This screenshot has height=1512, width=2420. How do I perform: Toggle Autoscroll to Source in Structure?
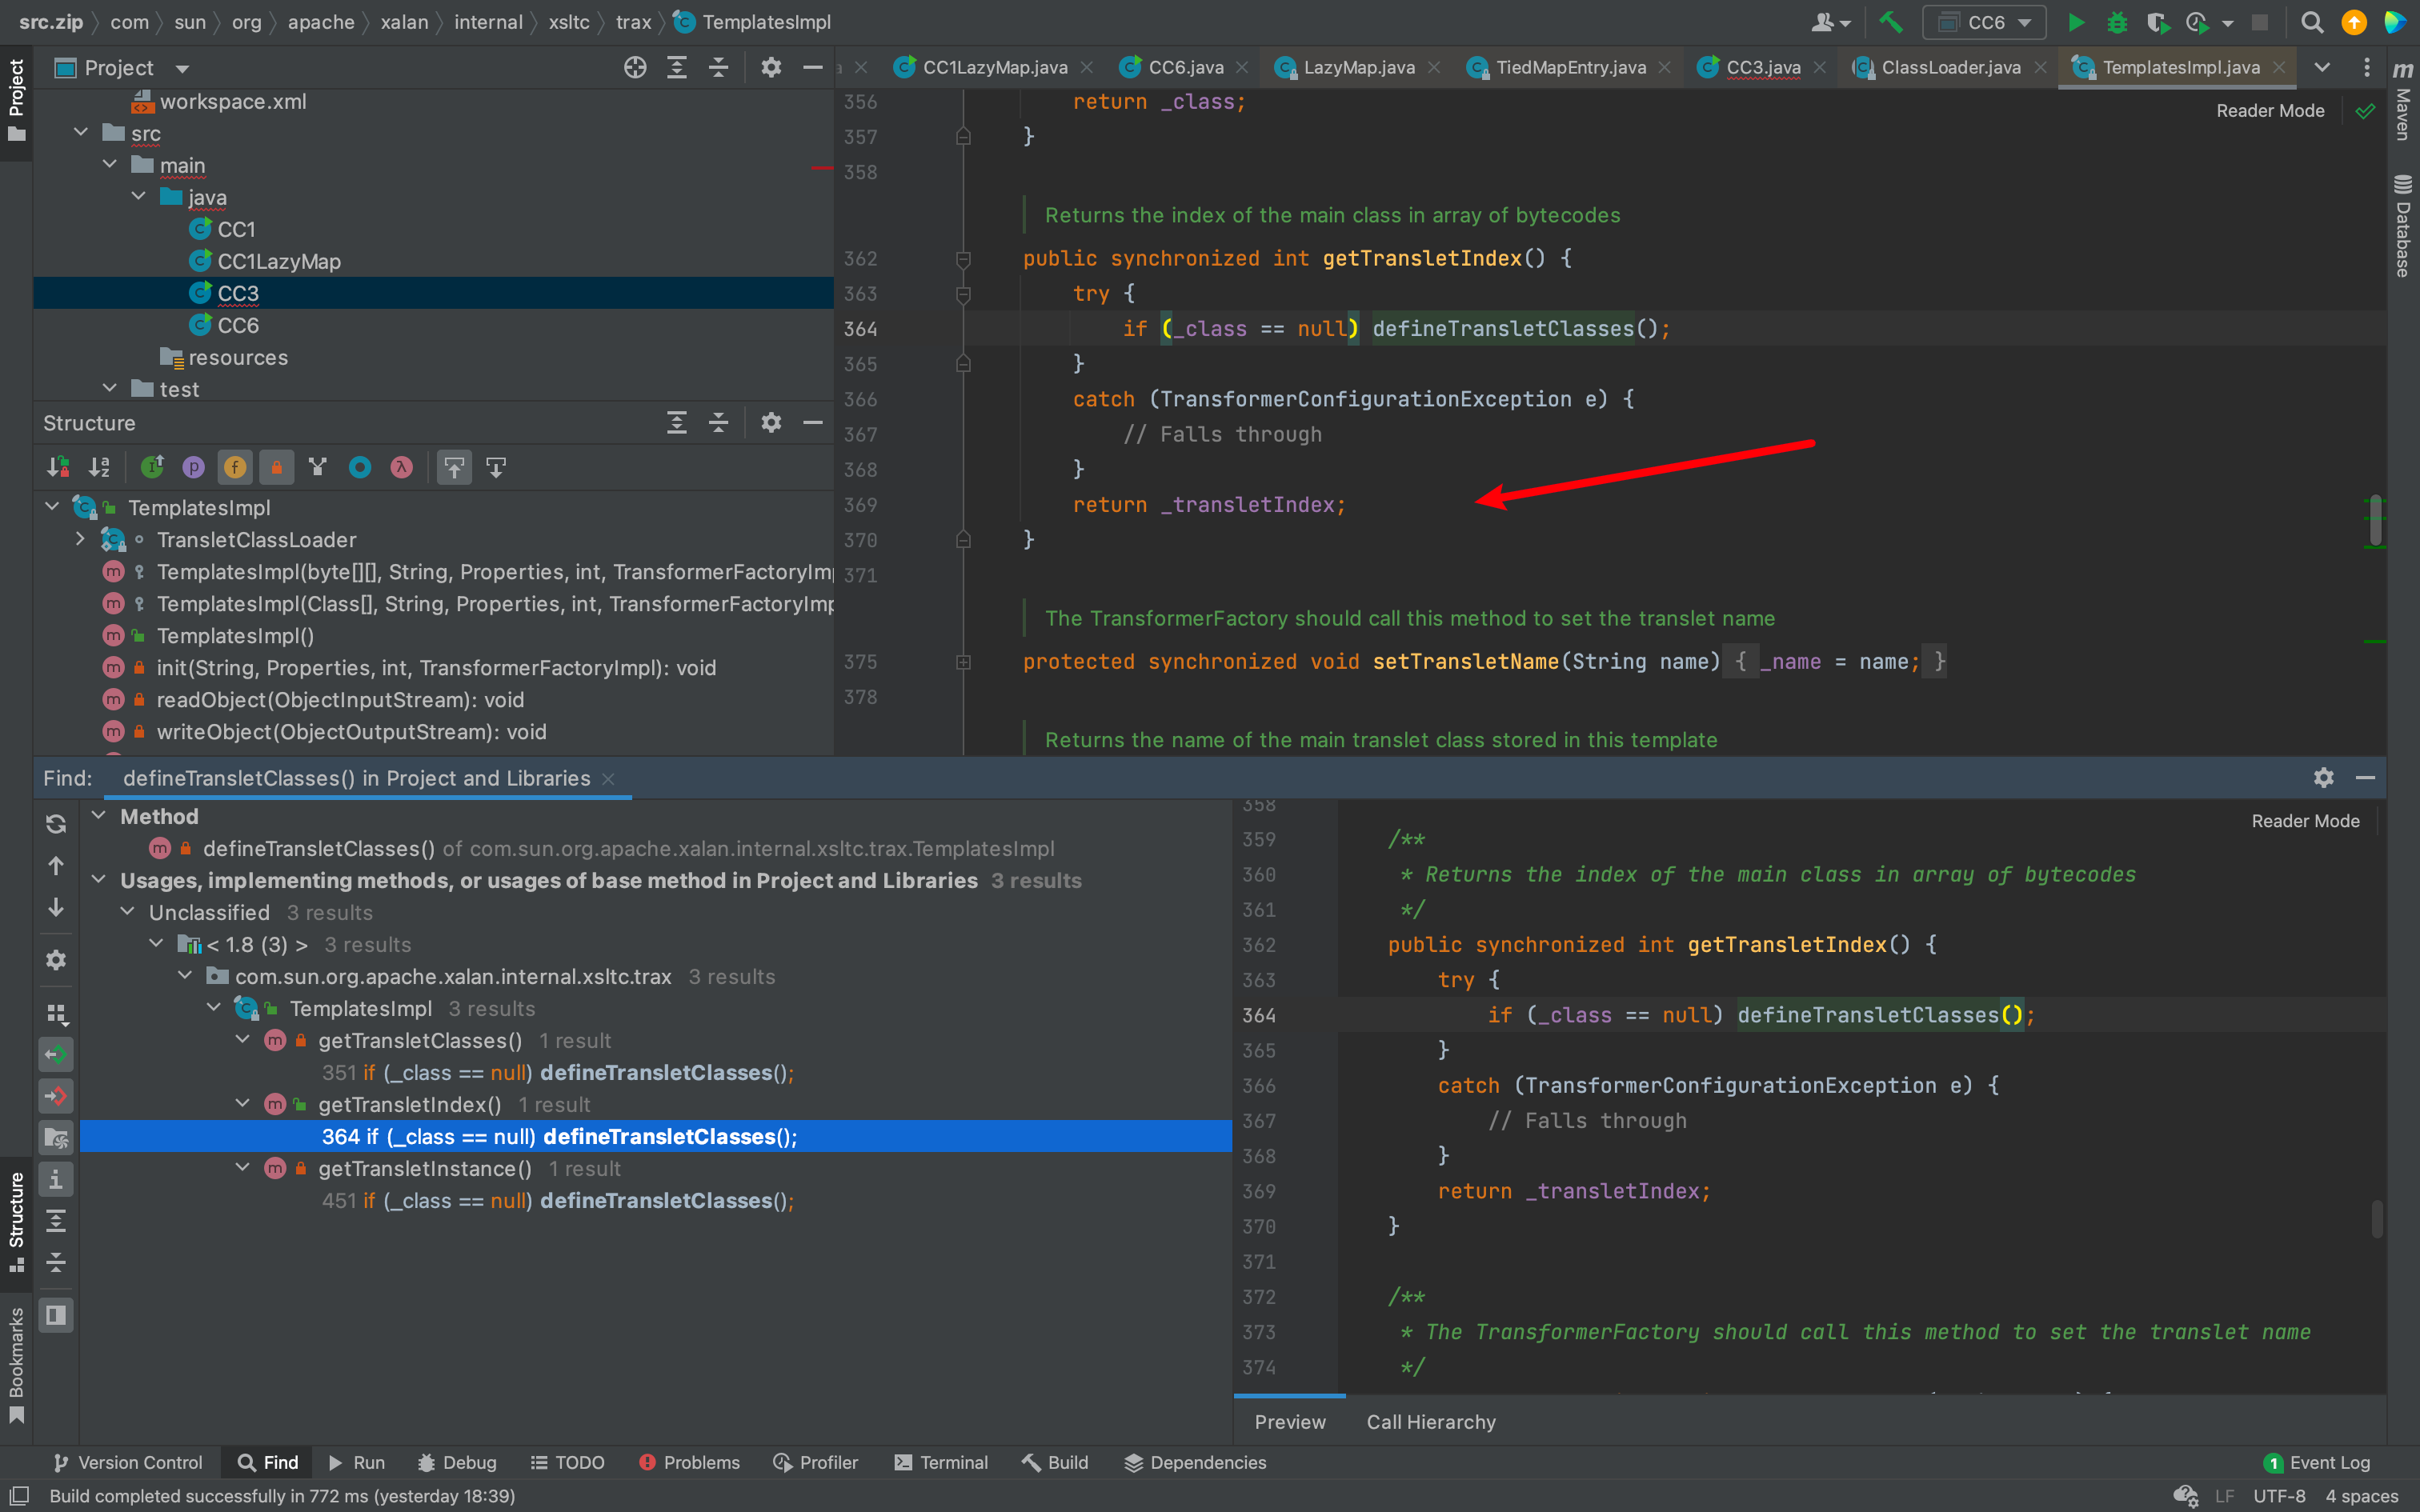454,467
